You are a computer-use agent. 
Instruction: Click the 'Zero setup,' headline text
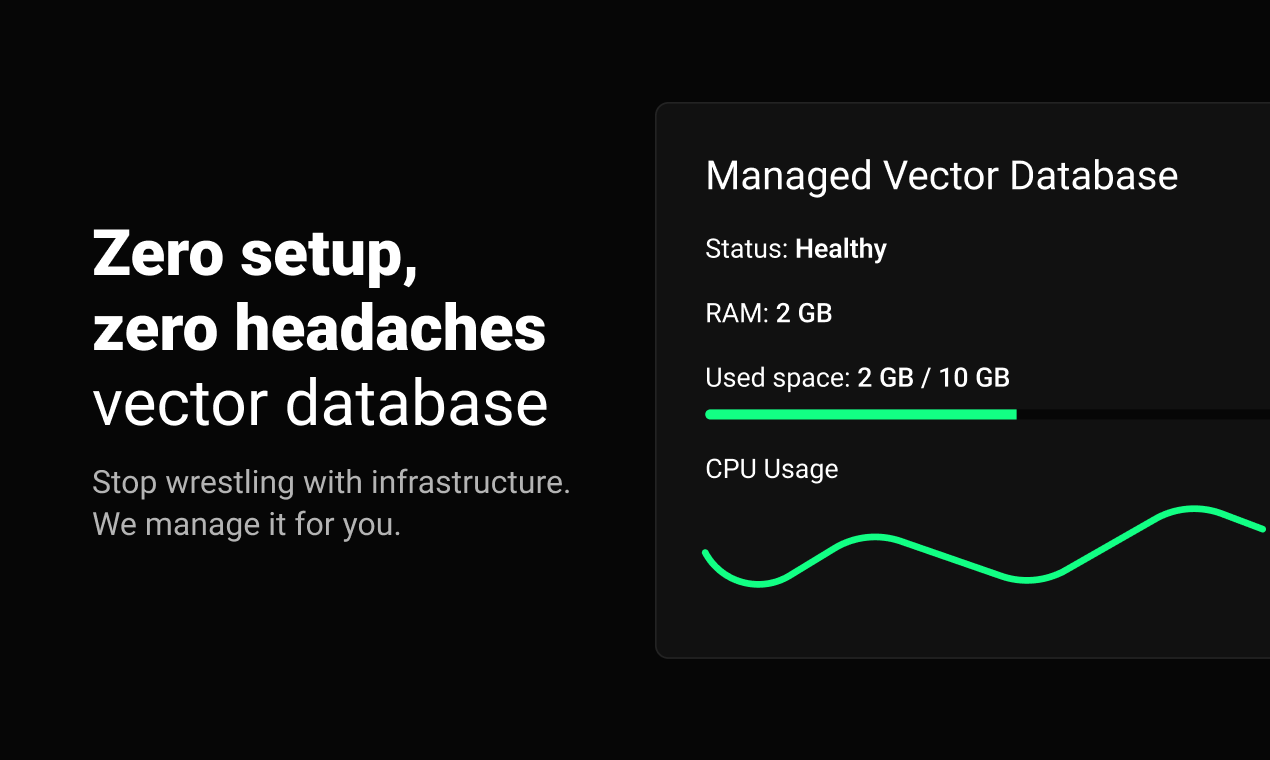(x=255, y=256)
